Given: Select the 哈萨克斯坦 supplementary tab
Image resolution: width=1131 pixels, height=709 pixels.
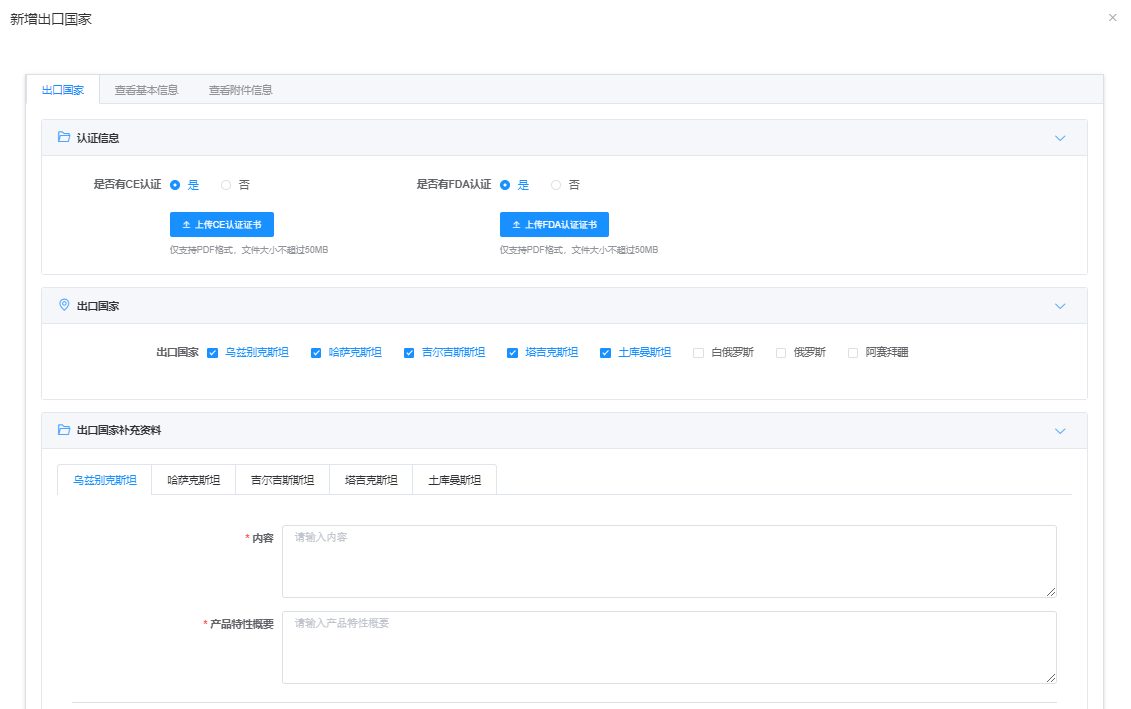Looking at the screenshot, I should tap(193, 480).
